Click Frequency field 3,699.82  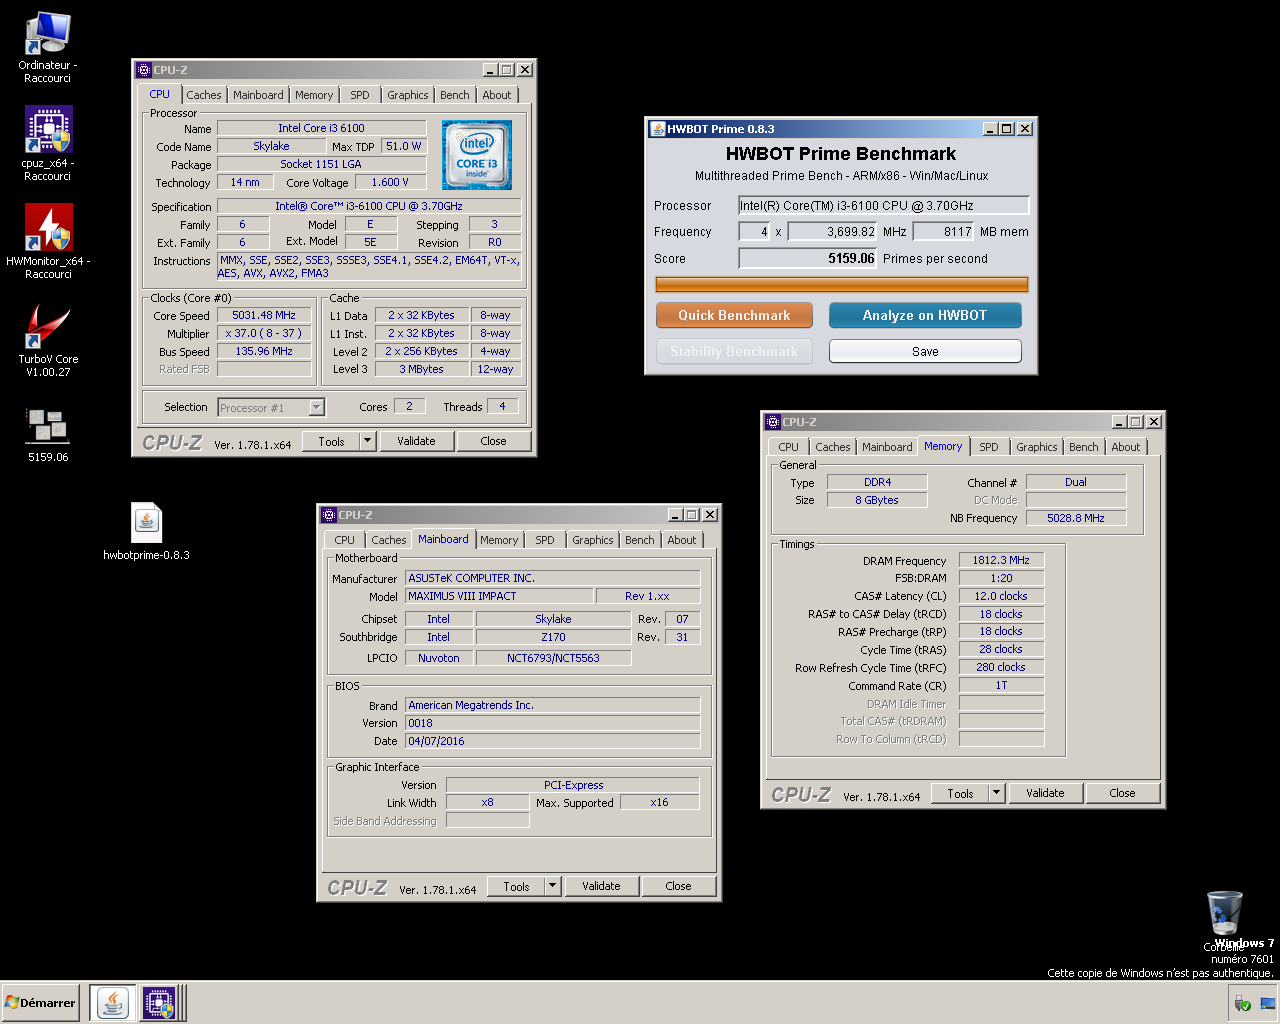[x=832, y=231]
